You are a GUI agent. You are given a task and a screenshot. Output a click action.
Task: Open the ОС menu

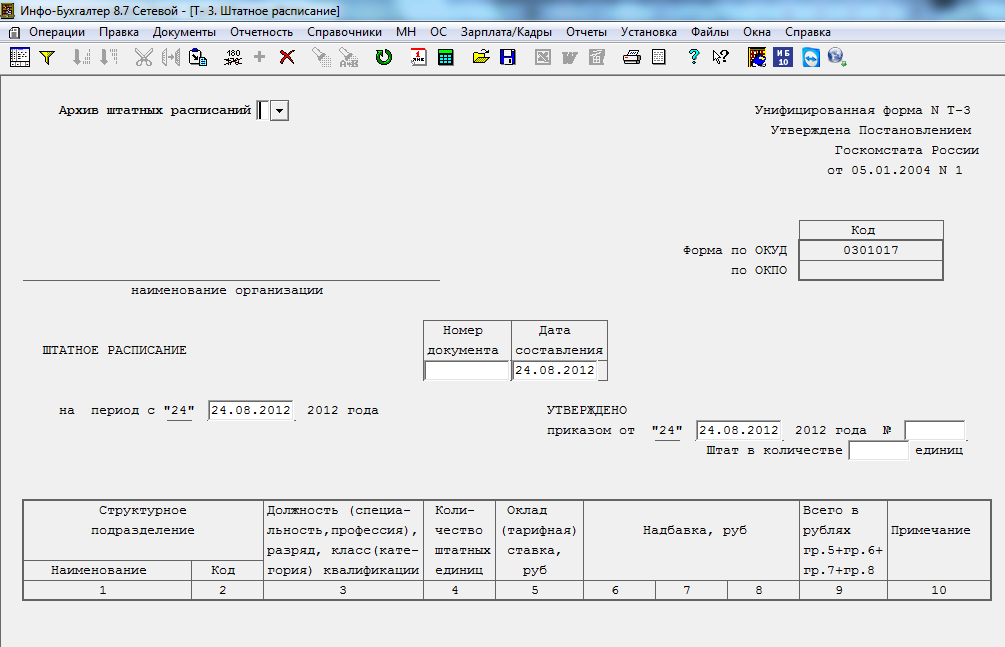pyautogui.click(x=438, y=32)
